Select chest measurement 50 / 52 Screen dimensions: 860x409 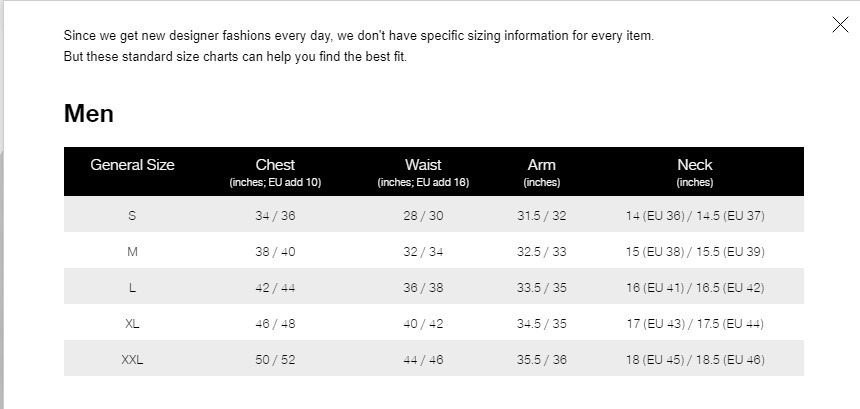[275, 360]
